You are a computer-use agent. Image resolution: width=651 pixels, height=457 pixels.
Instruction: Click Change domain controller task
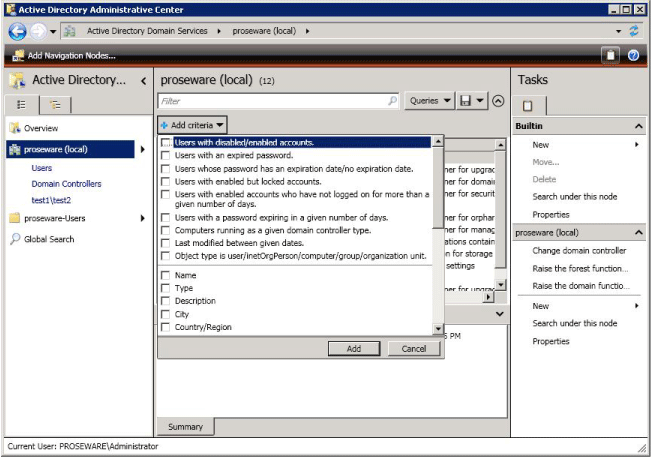(579, 251)
